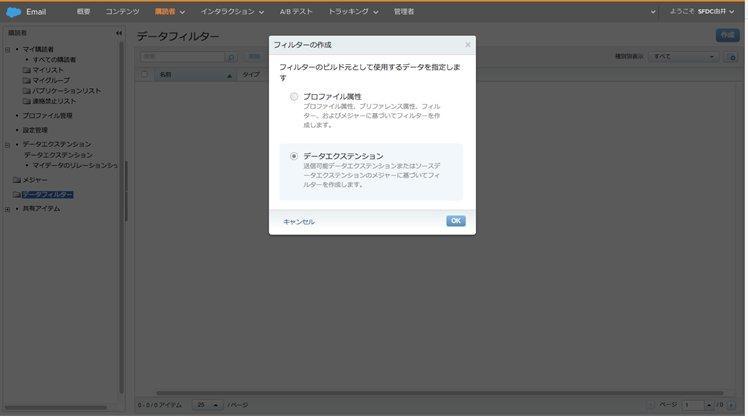
Task: Toggle the select-all checkbox in table header
Action: (x=145, y=74)
